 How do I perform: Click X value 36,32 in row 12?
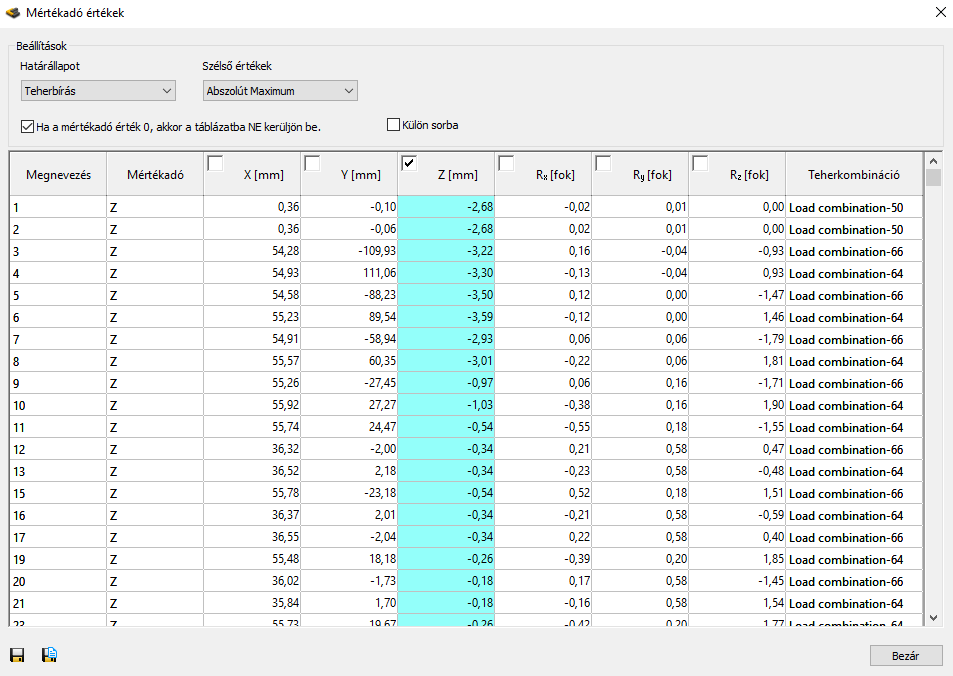pyautogui.click(x=252, y=449)
